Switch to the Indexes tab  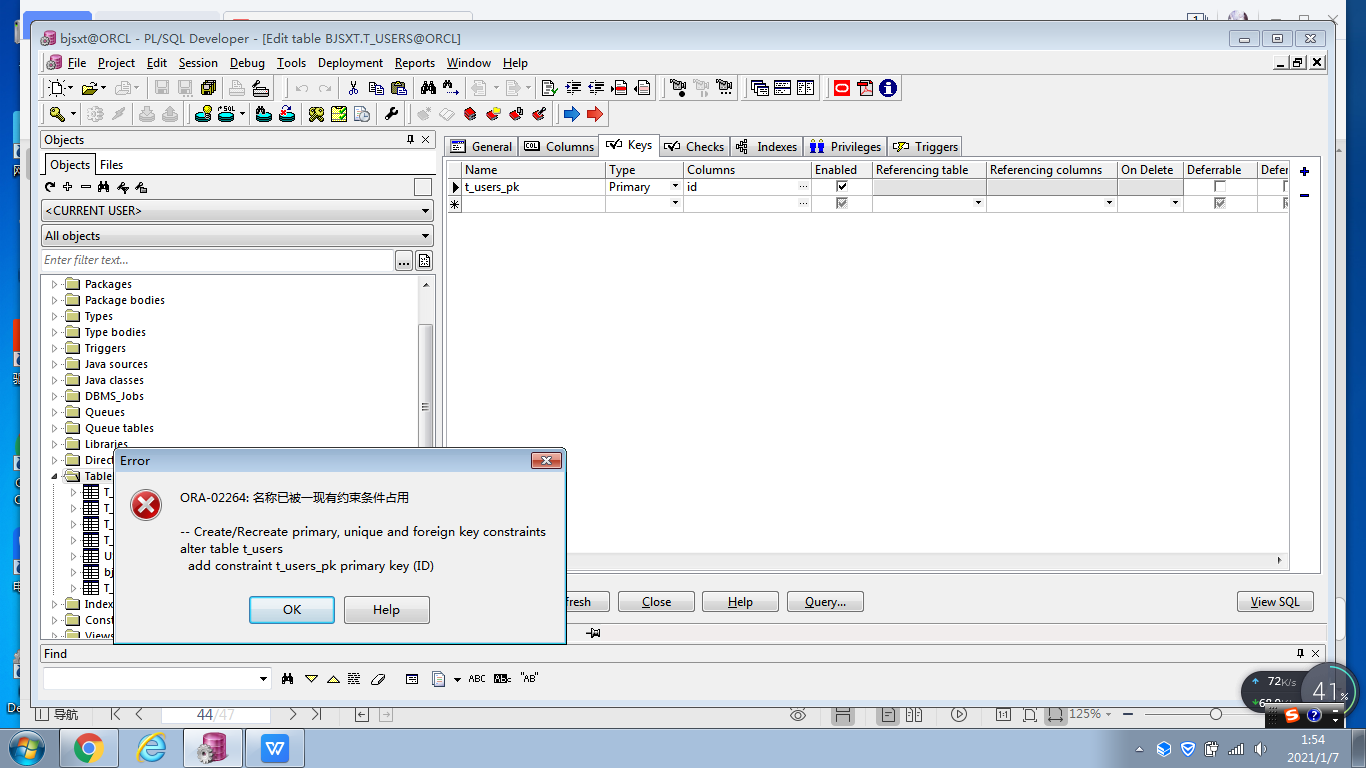pyautogui.click(x=766, y=146)
